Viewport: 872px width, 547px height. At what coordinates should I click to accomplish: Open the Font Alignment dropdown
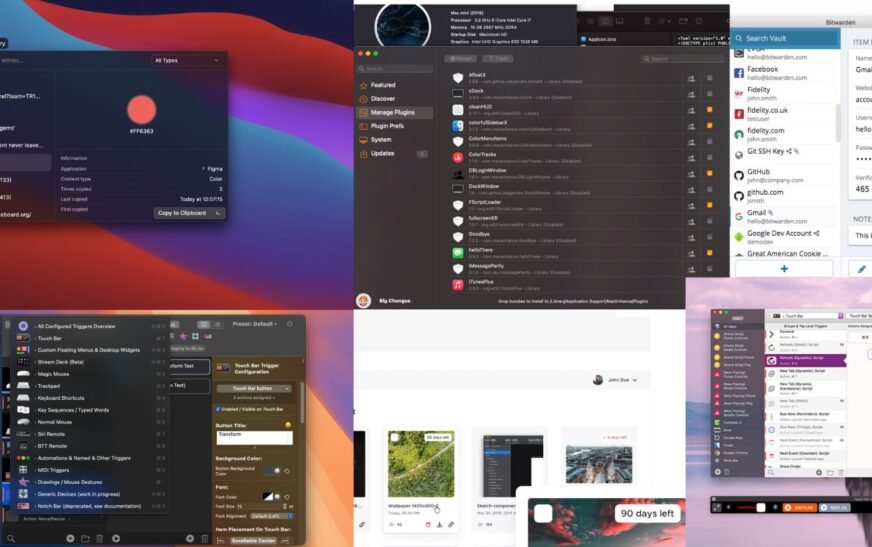[271, 516]
